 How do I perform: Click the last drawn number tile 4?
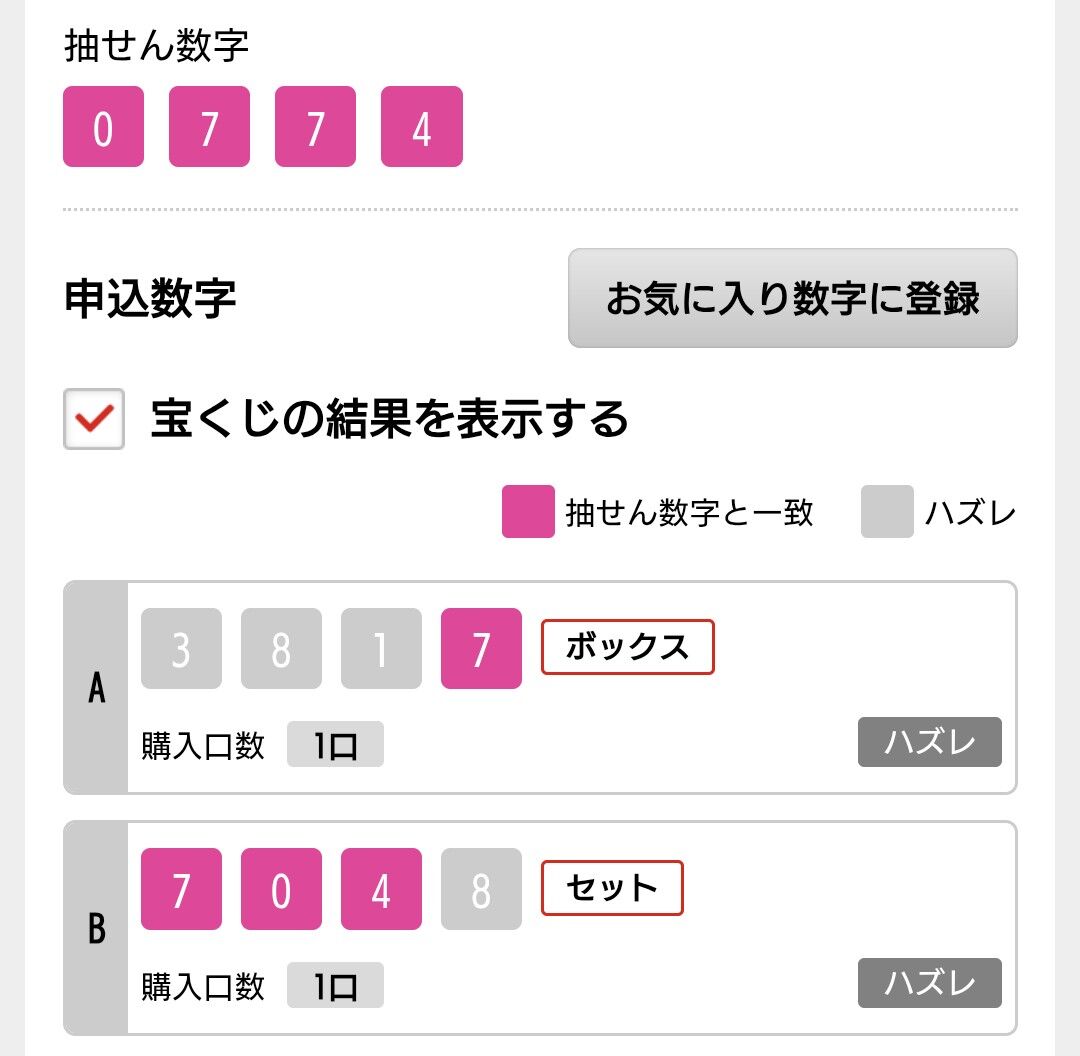tap(421, 127)
